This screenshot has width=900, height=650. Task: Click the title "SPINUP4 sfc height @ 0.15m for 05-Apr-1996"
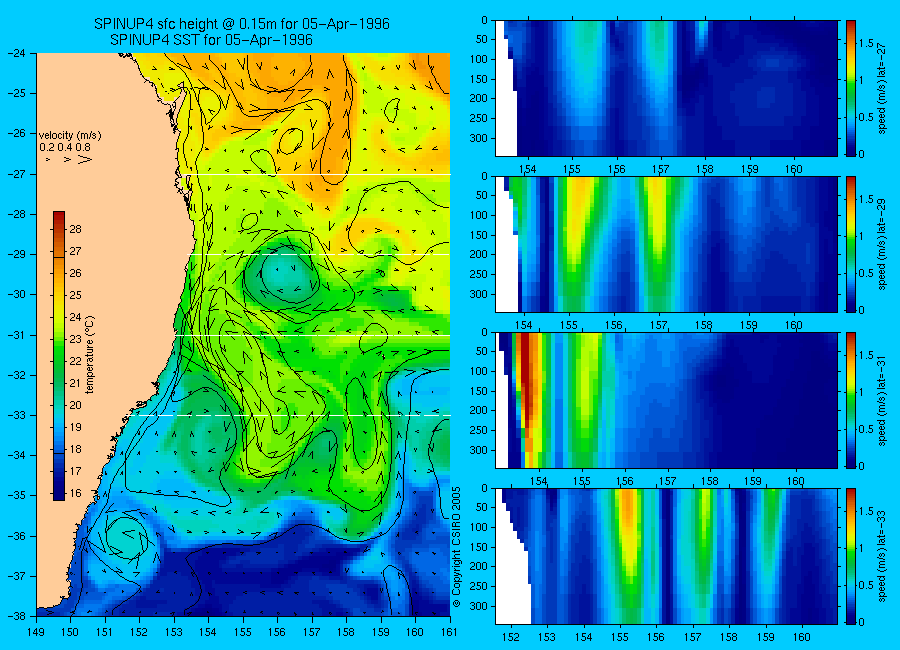[242, 24]
